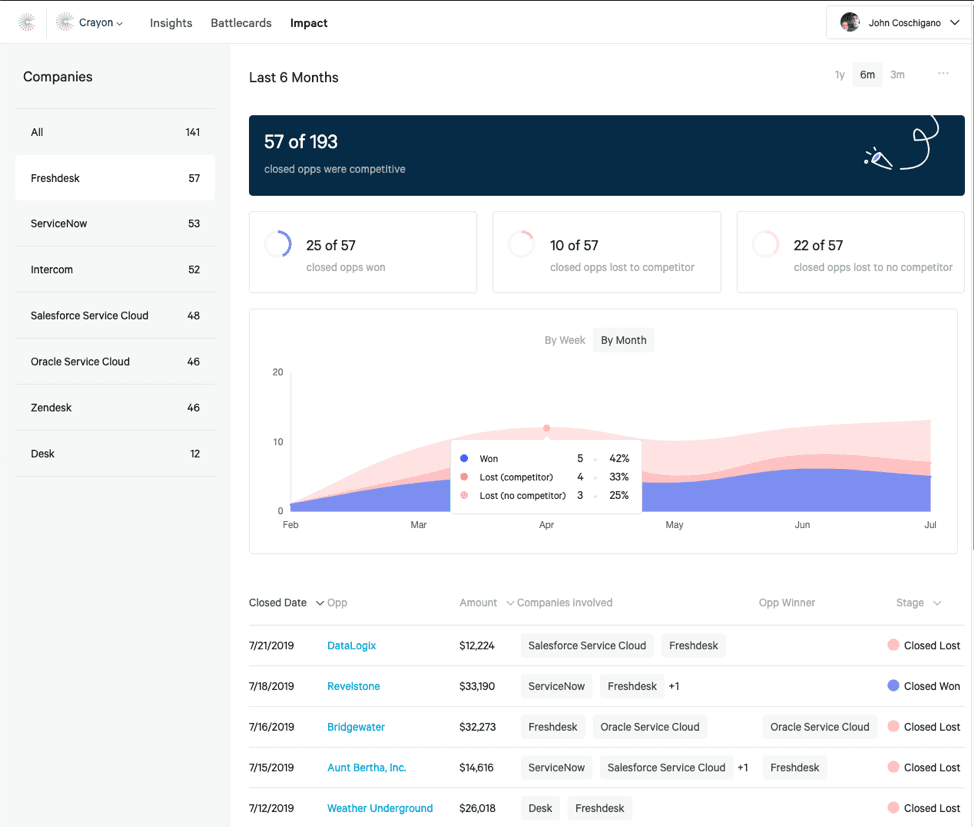Sort by the Closed Date column arrow
This screenshot has height=827, width=974.
[x=320, y=603]
